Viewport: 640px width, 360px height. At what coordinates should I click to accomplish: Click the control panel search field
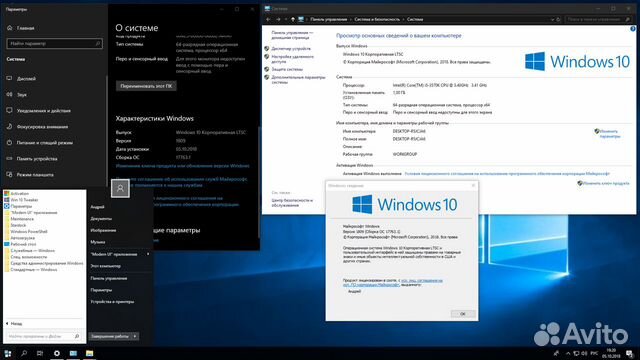598,19
